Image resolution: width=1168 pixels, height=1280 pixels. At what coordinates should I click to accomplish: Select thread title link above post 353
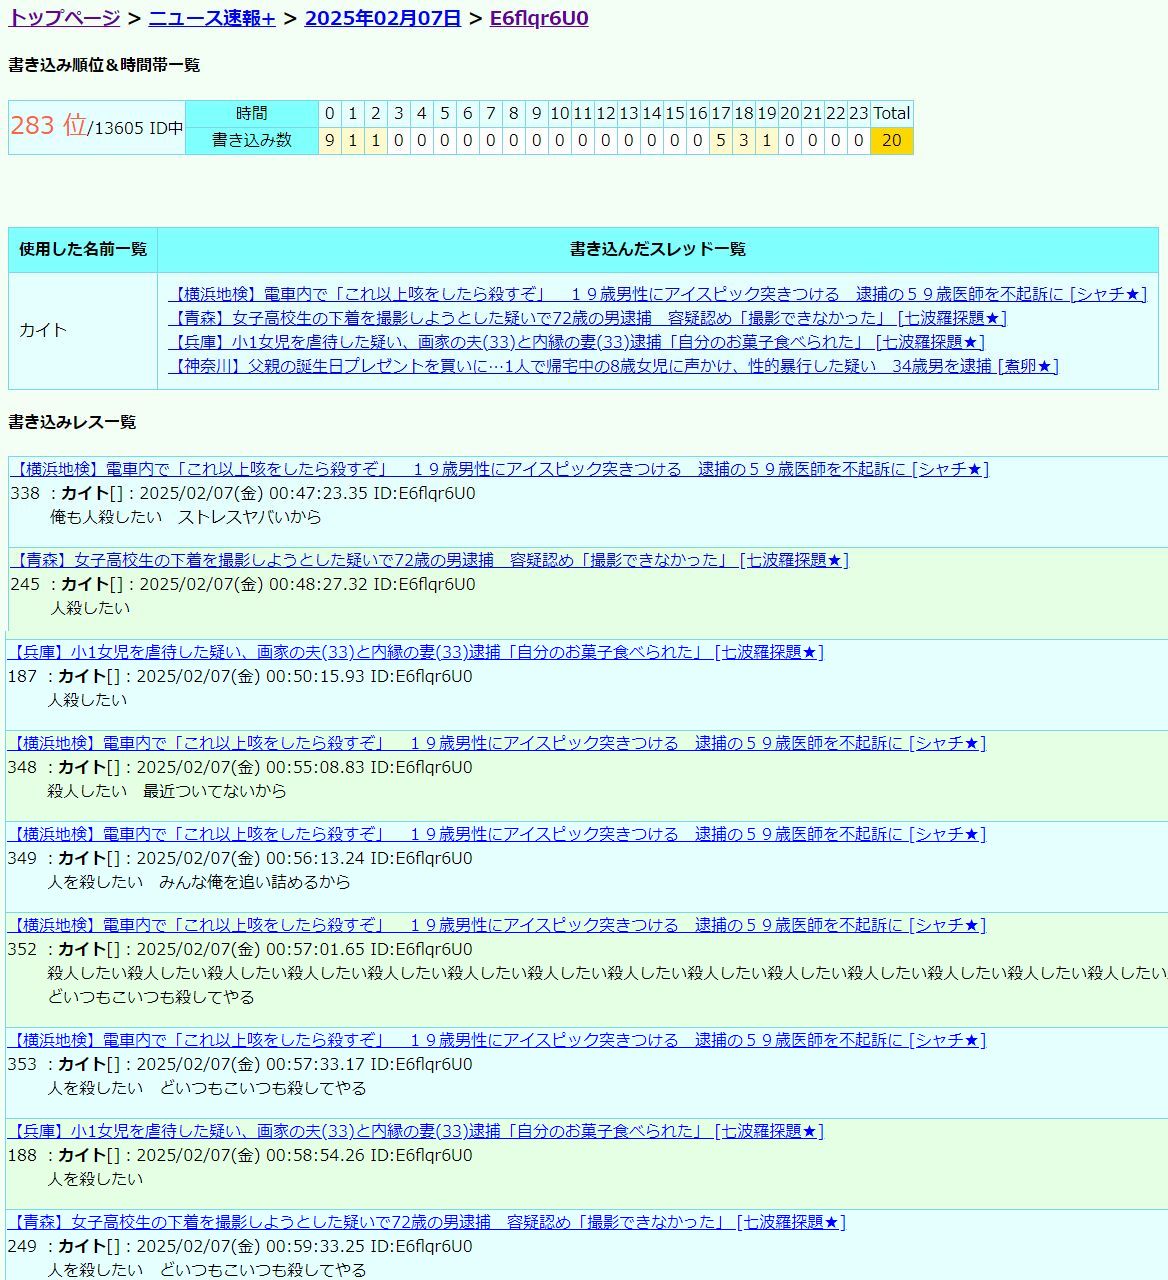click(x=496, y=1040)
